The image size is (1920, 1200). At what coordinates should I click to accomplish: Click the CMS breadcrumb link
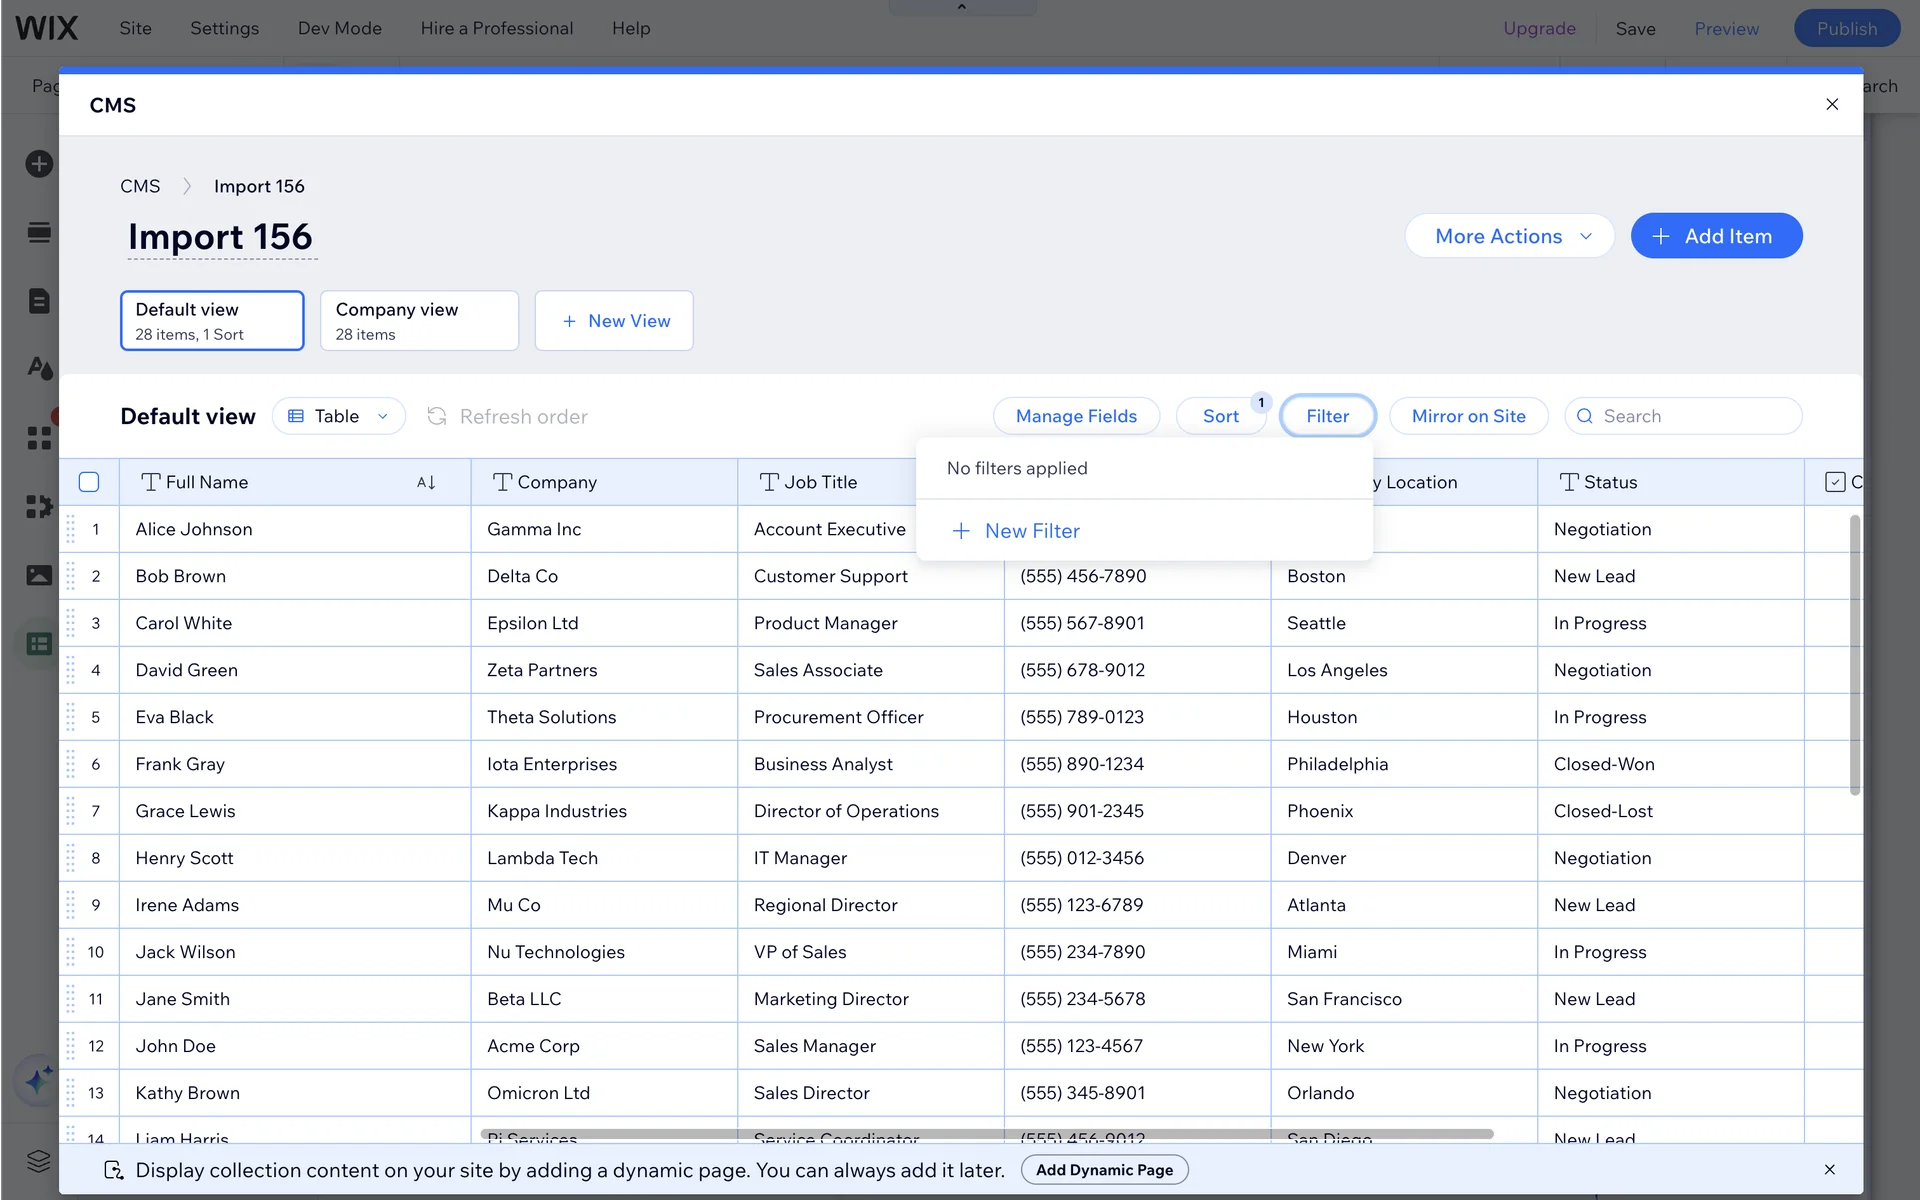(140, 186)
